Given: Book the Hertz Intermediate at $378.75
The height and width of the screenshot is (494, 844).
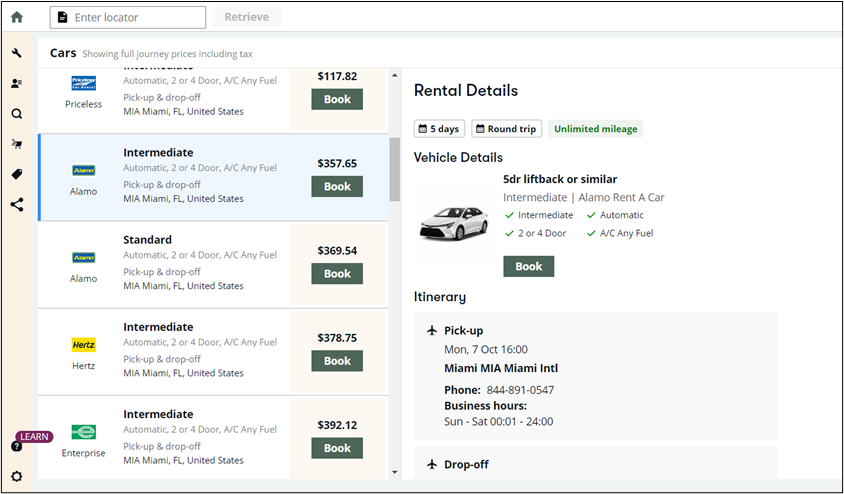Looking at the screenshot, I should pyautogui.click(x=337, y=361).
